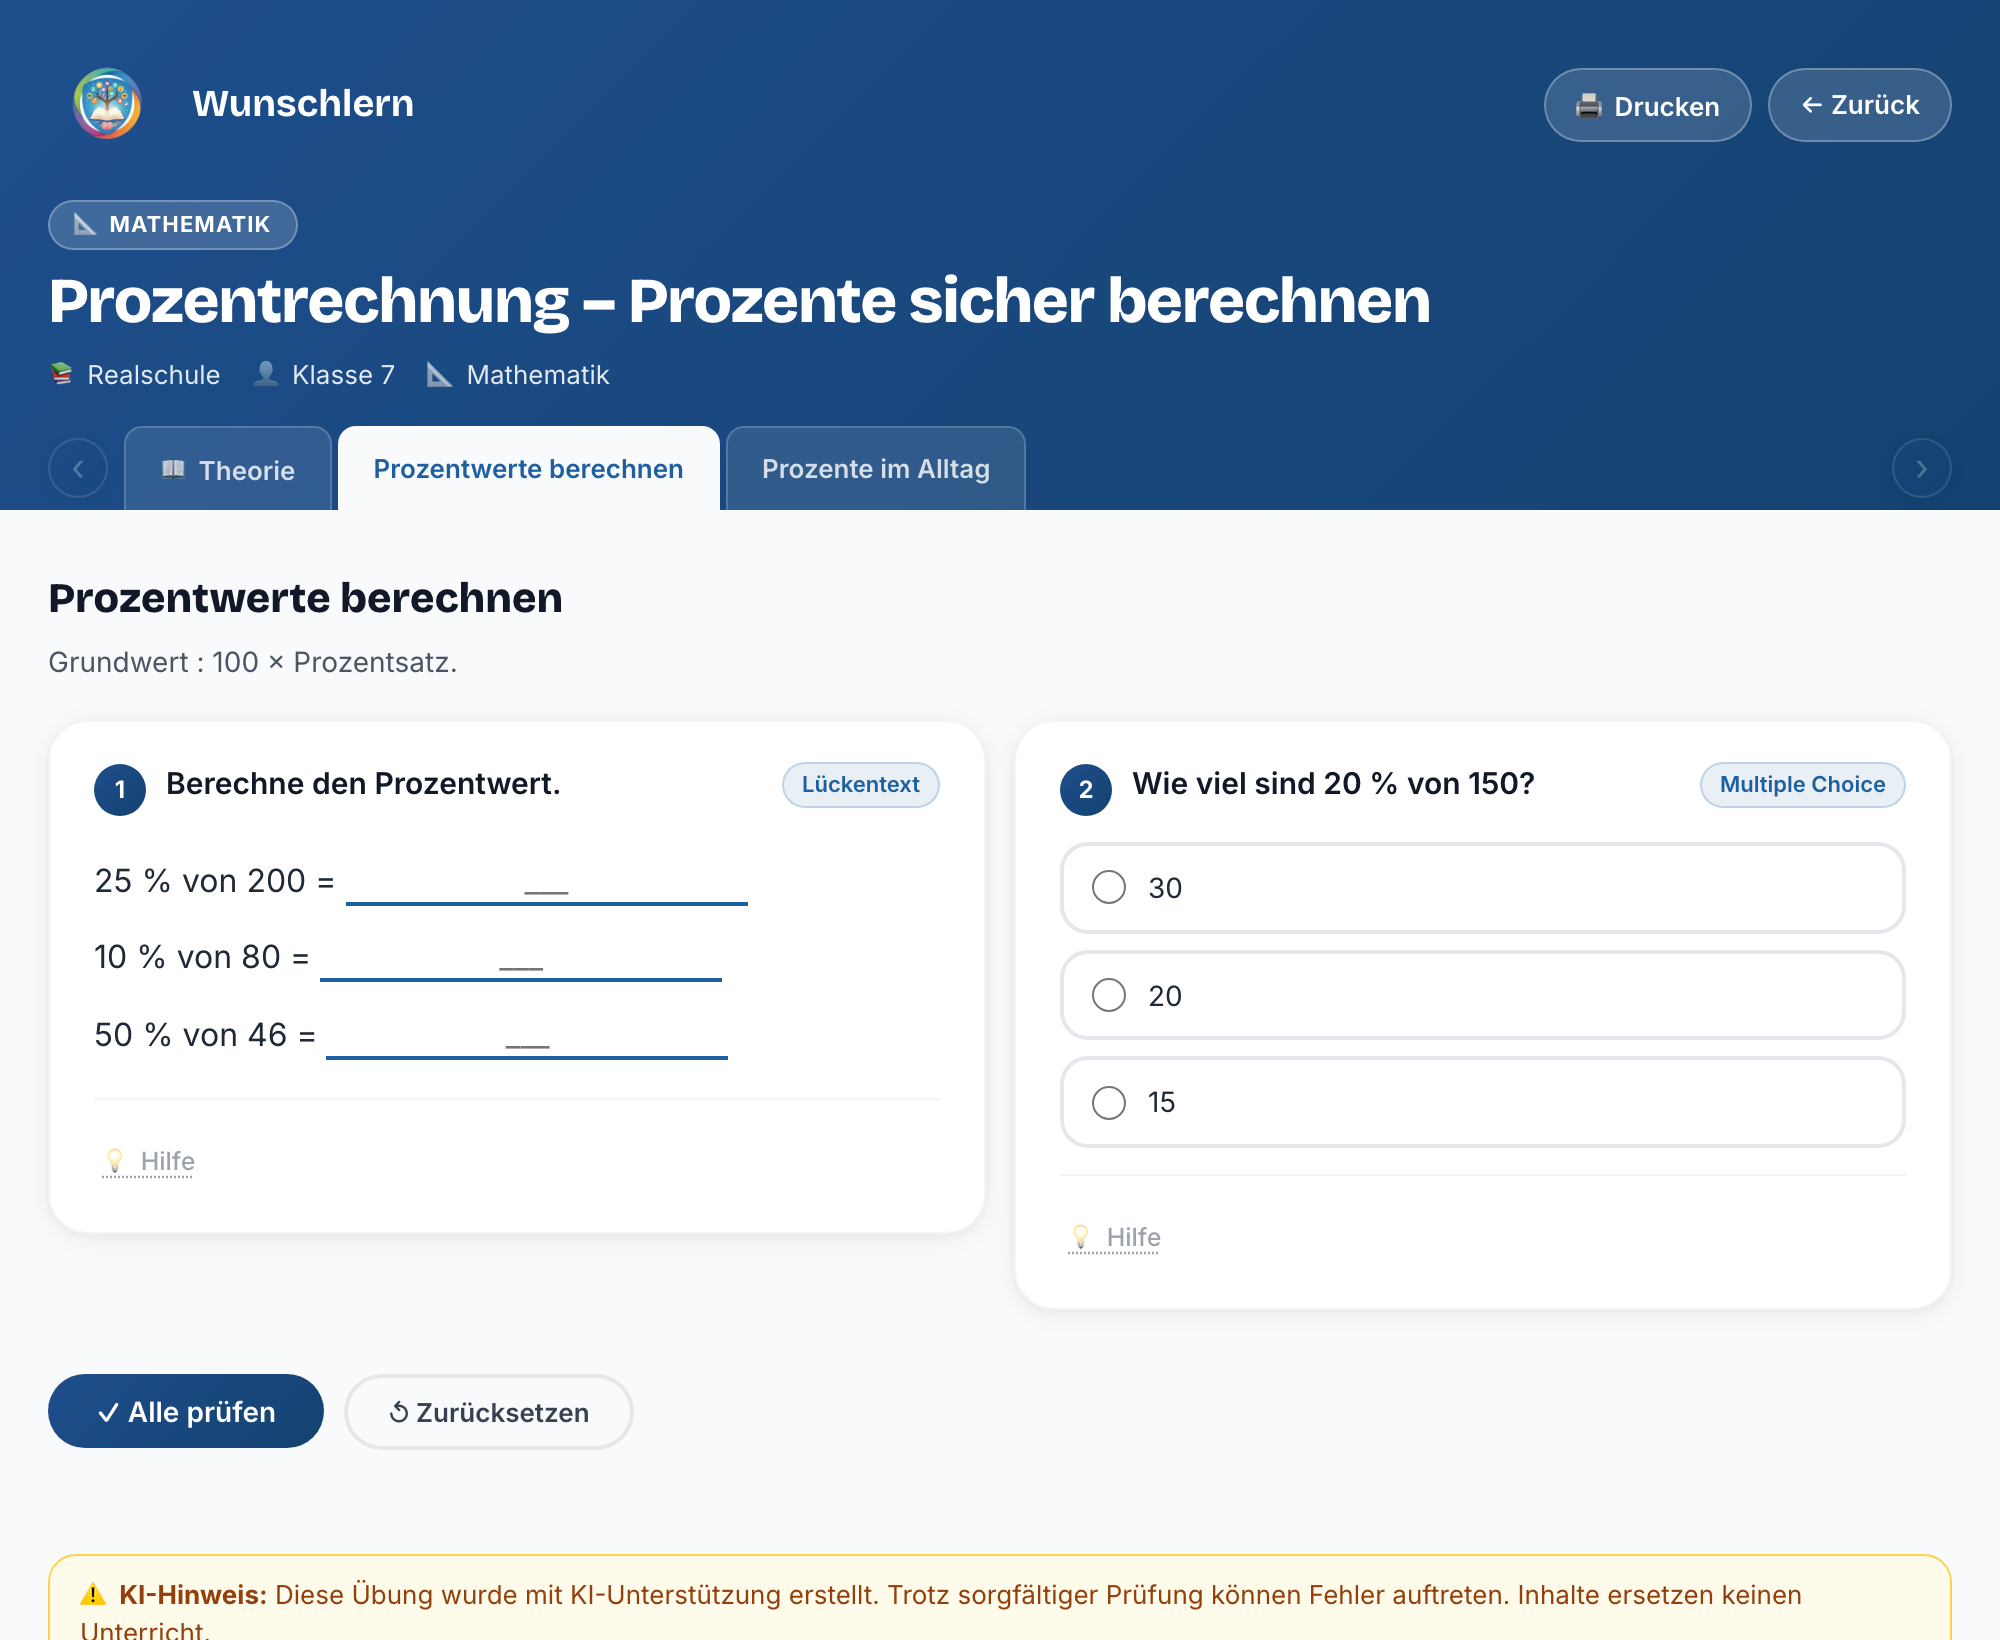Click the left tab-scroll chevron
The width and height of the screenshot is (2000, 1640).
(78, 468)
